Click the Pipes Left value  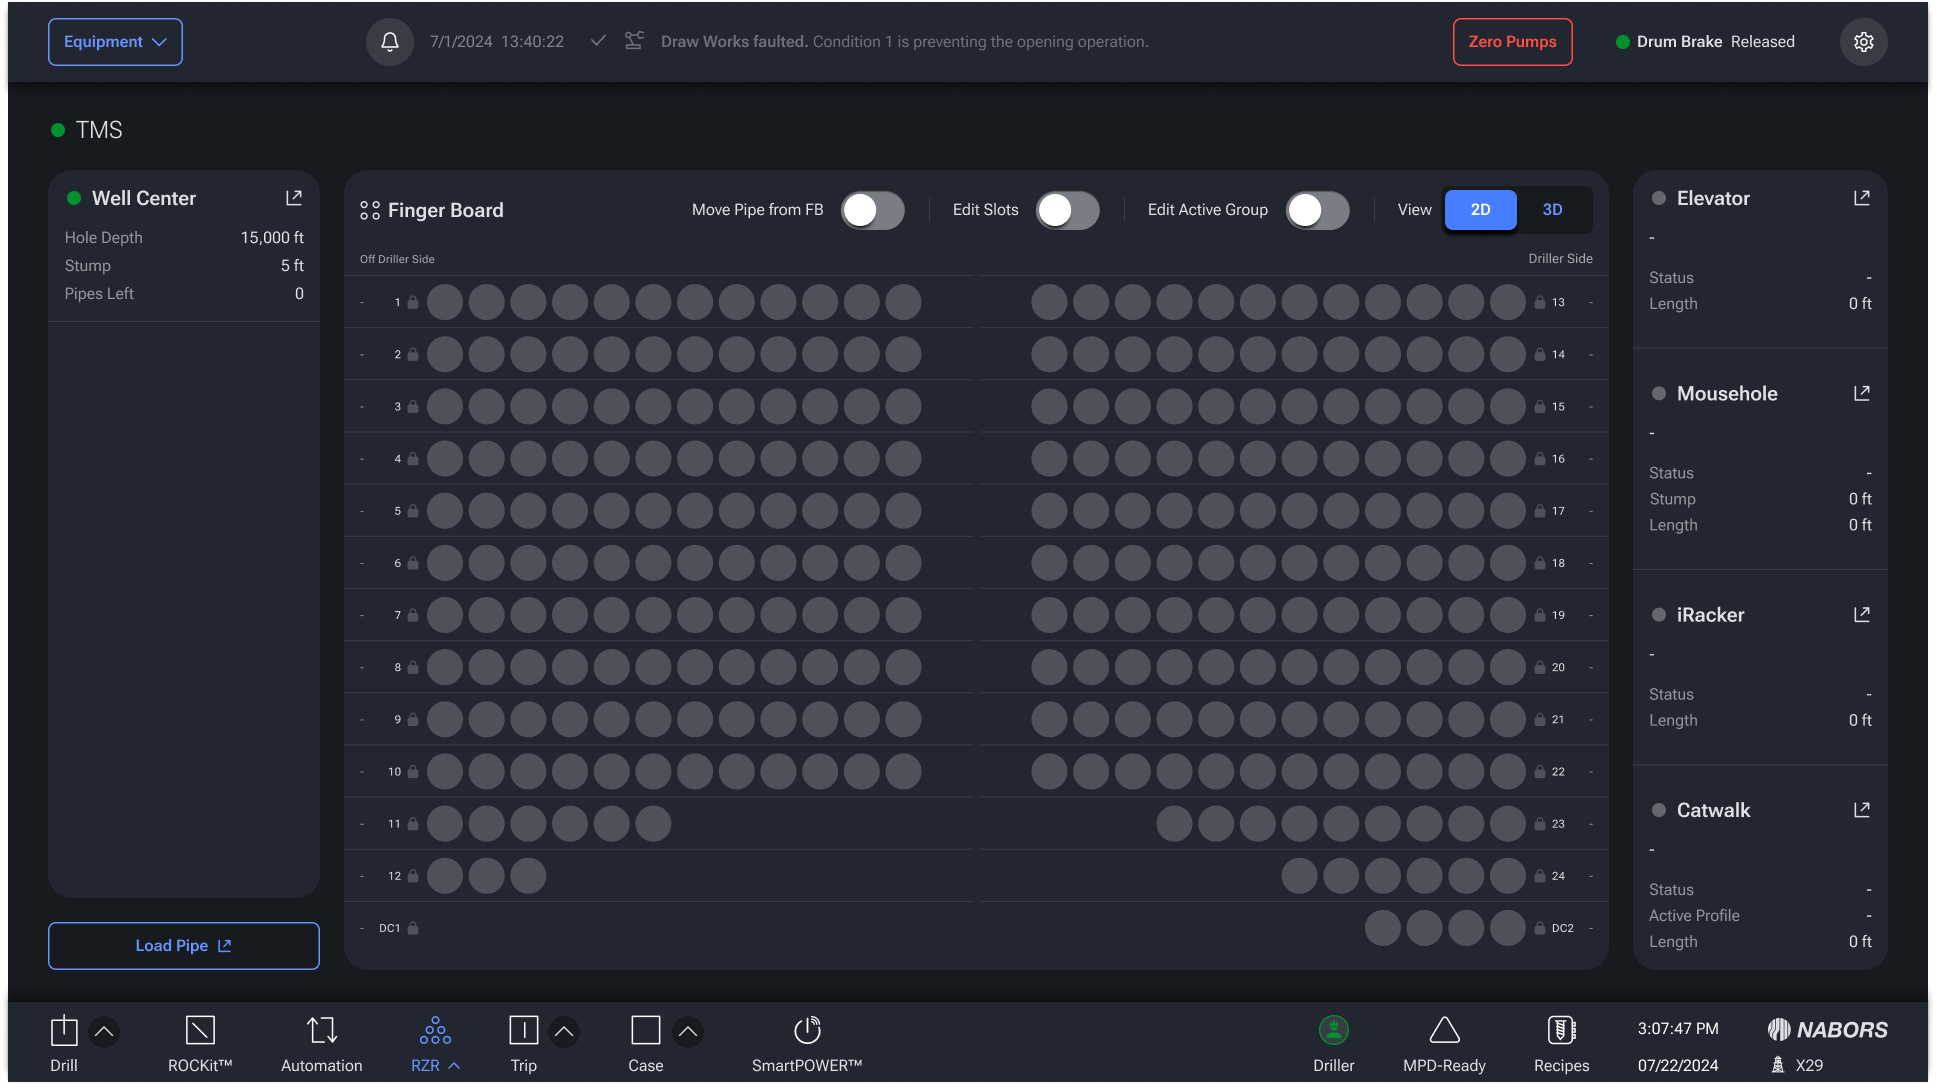click(299, 294)
